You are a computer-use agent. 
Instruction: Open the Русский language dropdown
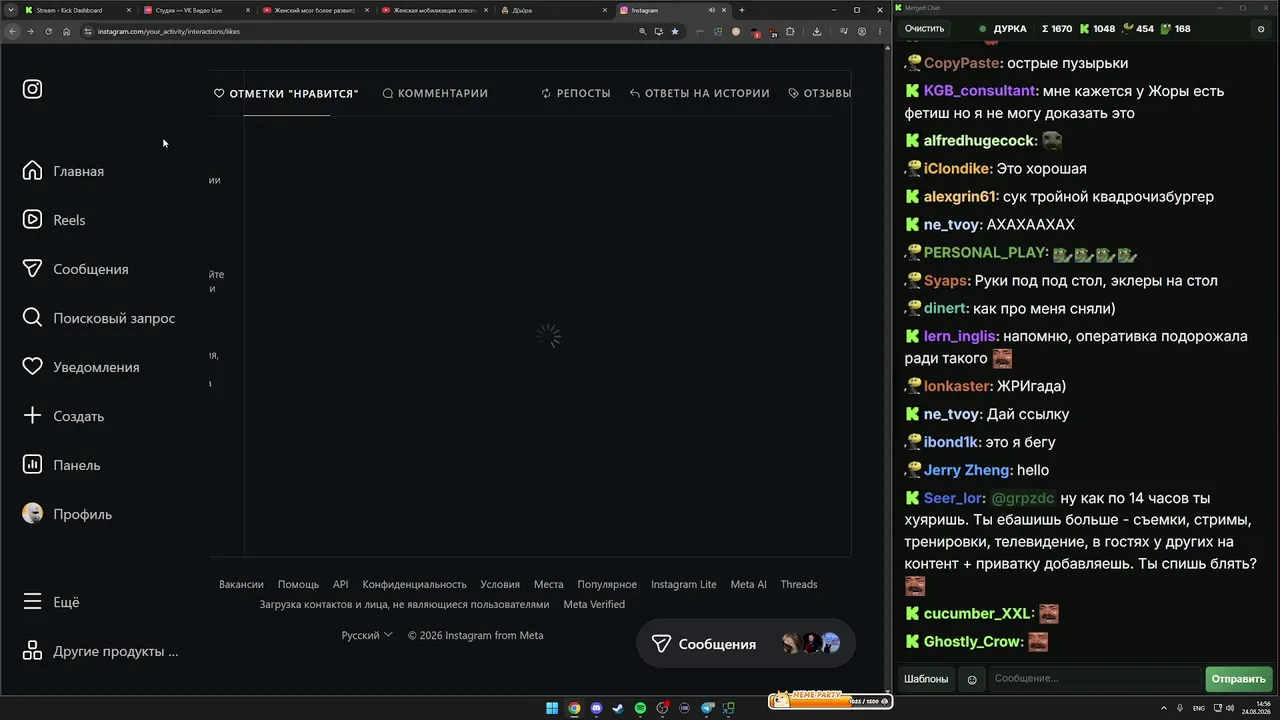(x=367, y=635)
